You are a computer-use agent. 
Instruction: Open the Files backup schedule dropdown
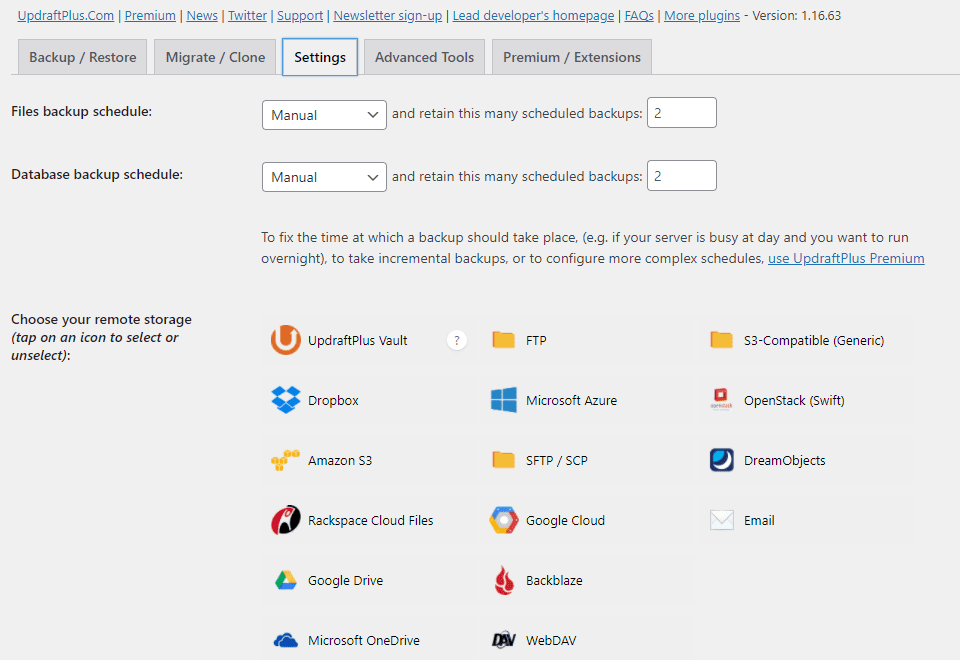click(323, 115)
